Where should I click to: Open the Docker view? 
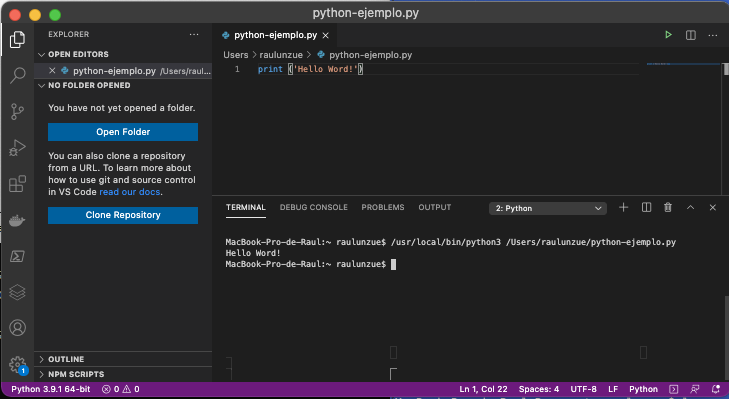point(17,220)
